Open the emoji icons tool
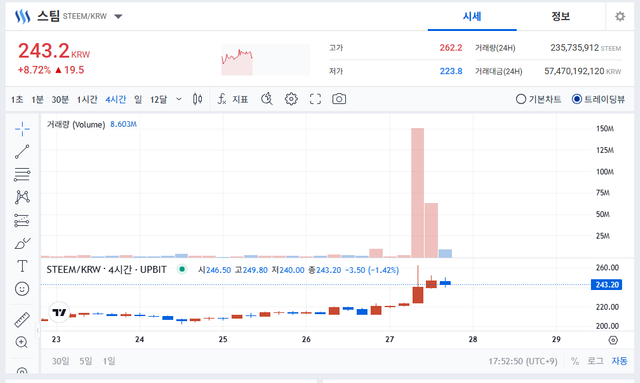This screenshot has height=383, width=640. coord(22,289)
